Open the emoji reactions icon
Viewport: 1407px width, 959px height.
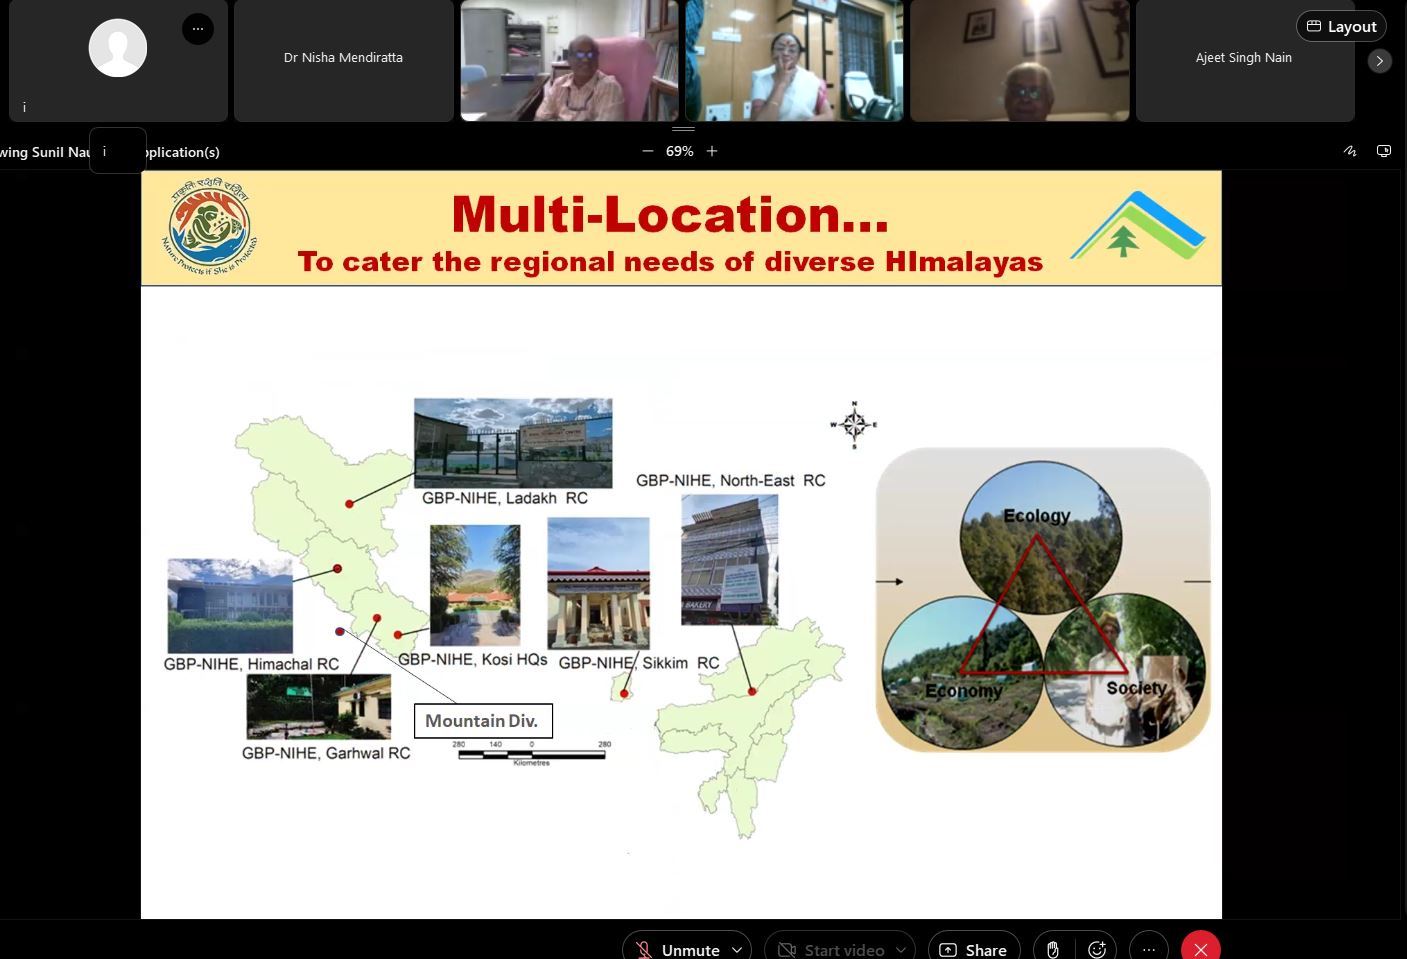click(1097, 949)
